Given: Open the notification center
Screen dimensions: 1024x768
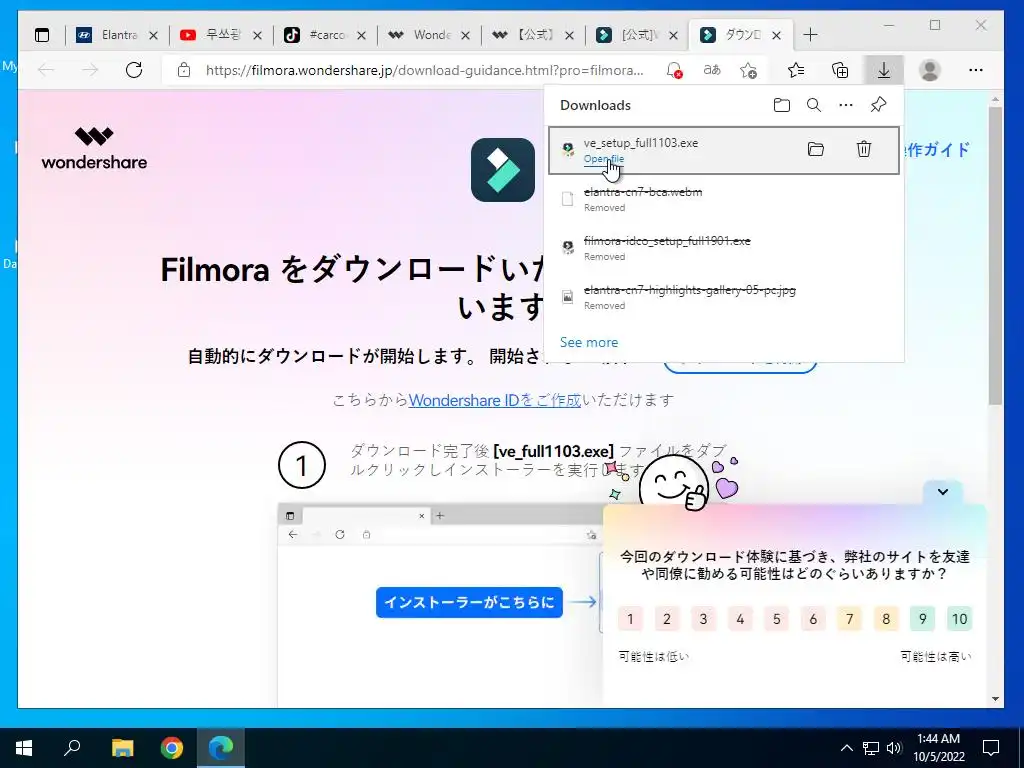Looking at the screenshot, I should (x=991, y=748).
